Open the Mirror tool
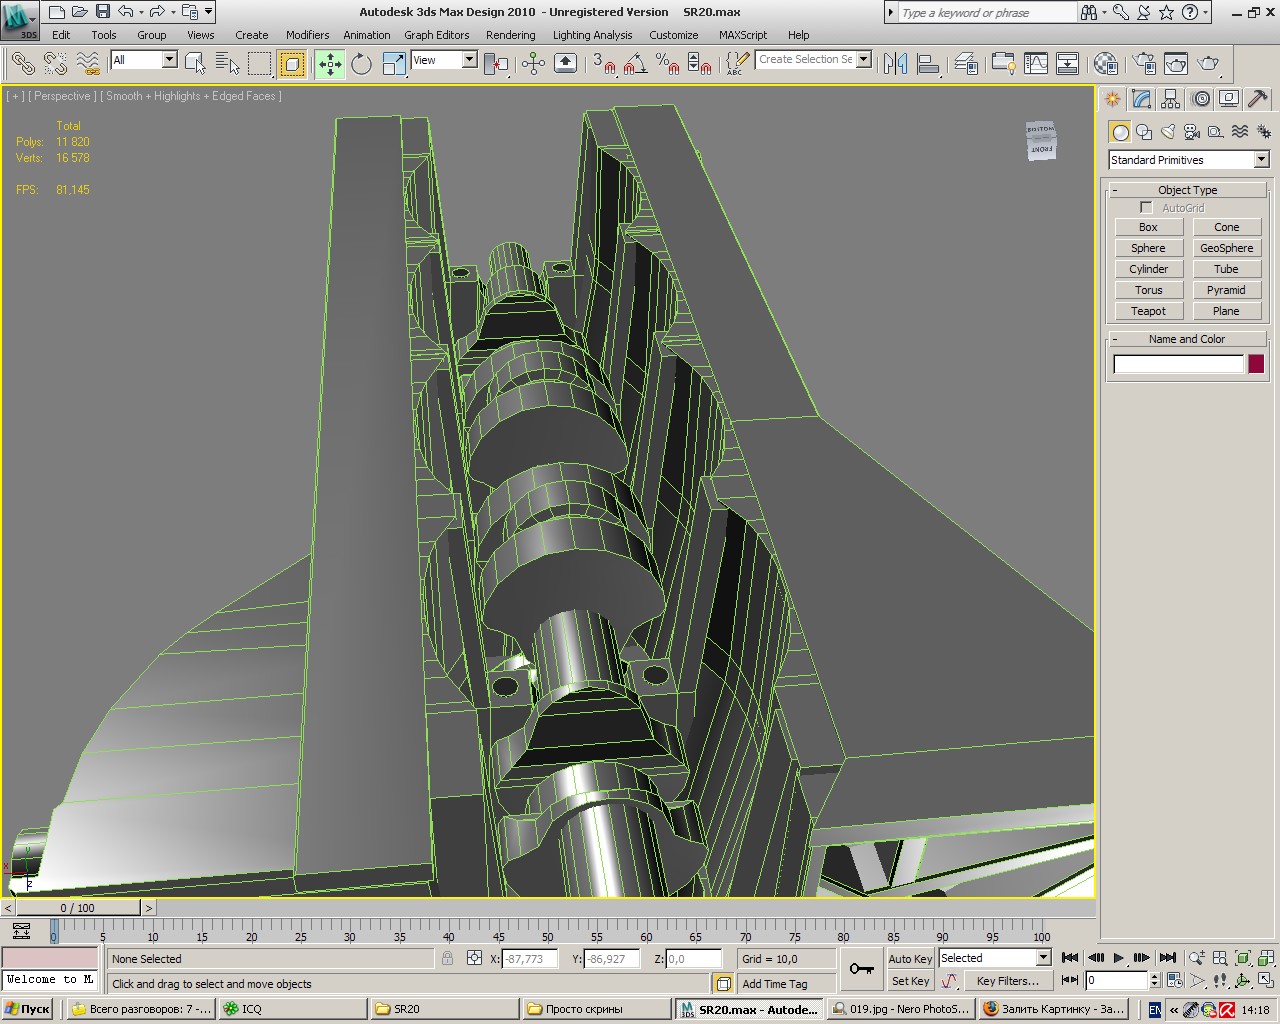1280x1024 pixels. pos(895,64)
